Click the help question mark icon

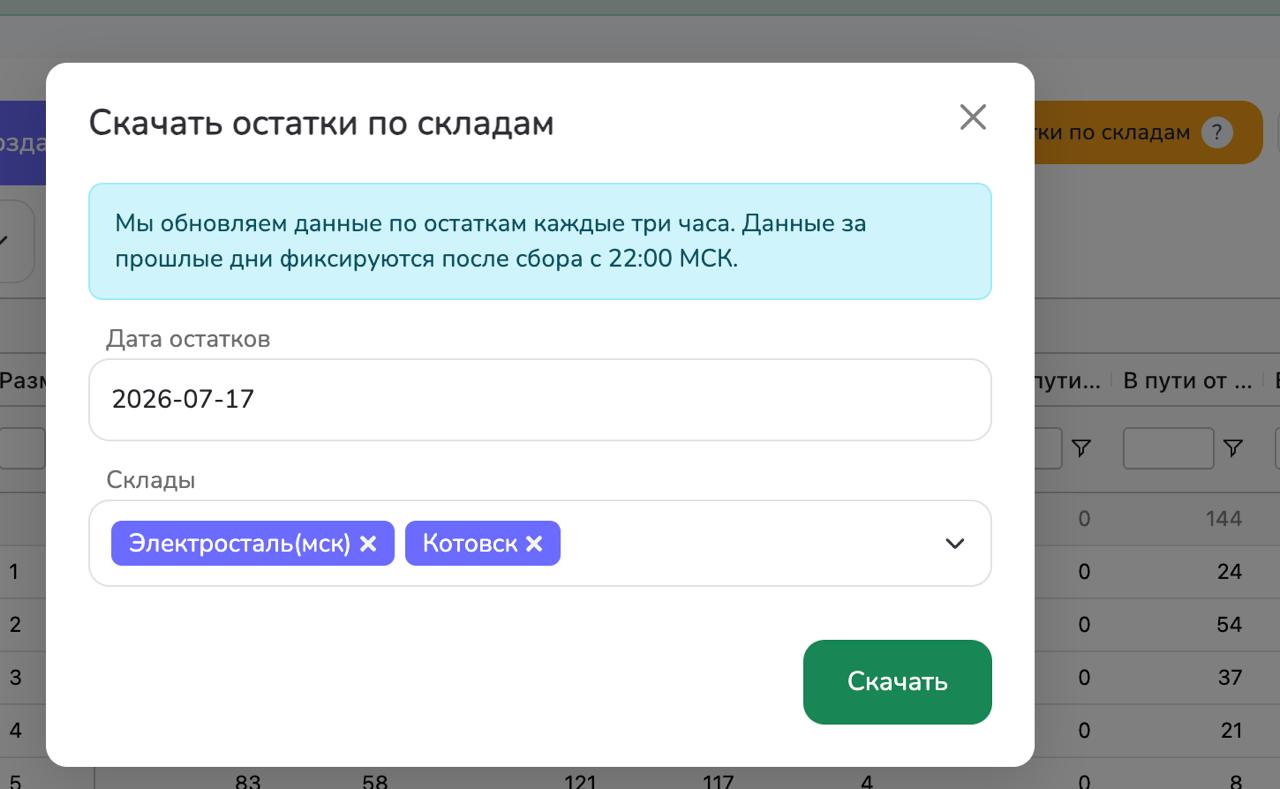(1216, 132)
